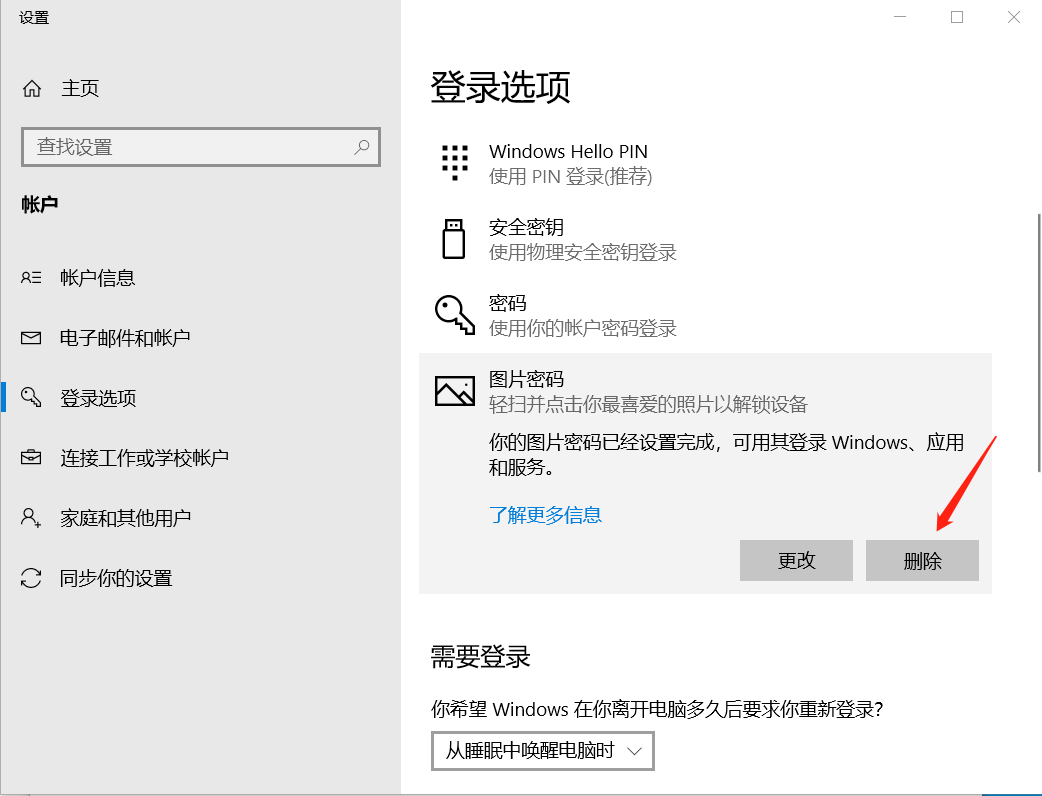Viewport: 1042px width, 796px height.
Task: Click the 删除 button
Action: (921, 560)
